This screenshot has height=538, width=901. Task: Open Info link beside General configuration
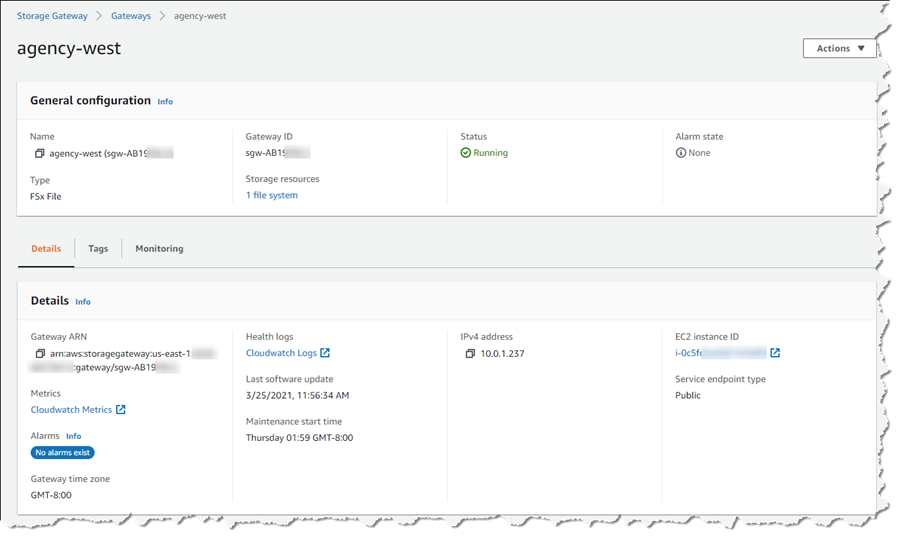pos(165,101)
